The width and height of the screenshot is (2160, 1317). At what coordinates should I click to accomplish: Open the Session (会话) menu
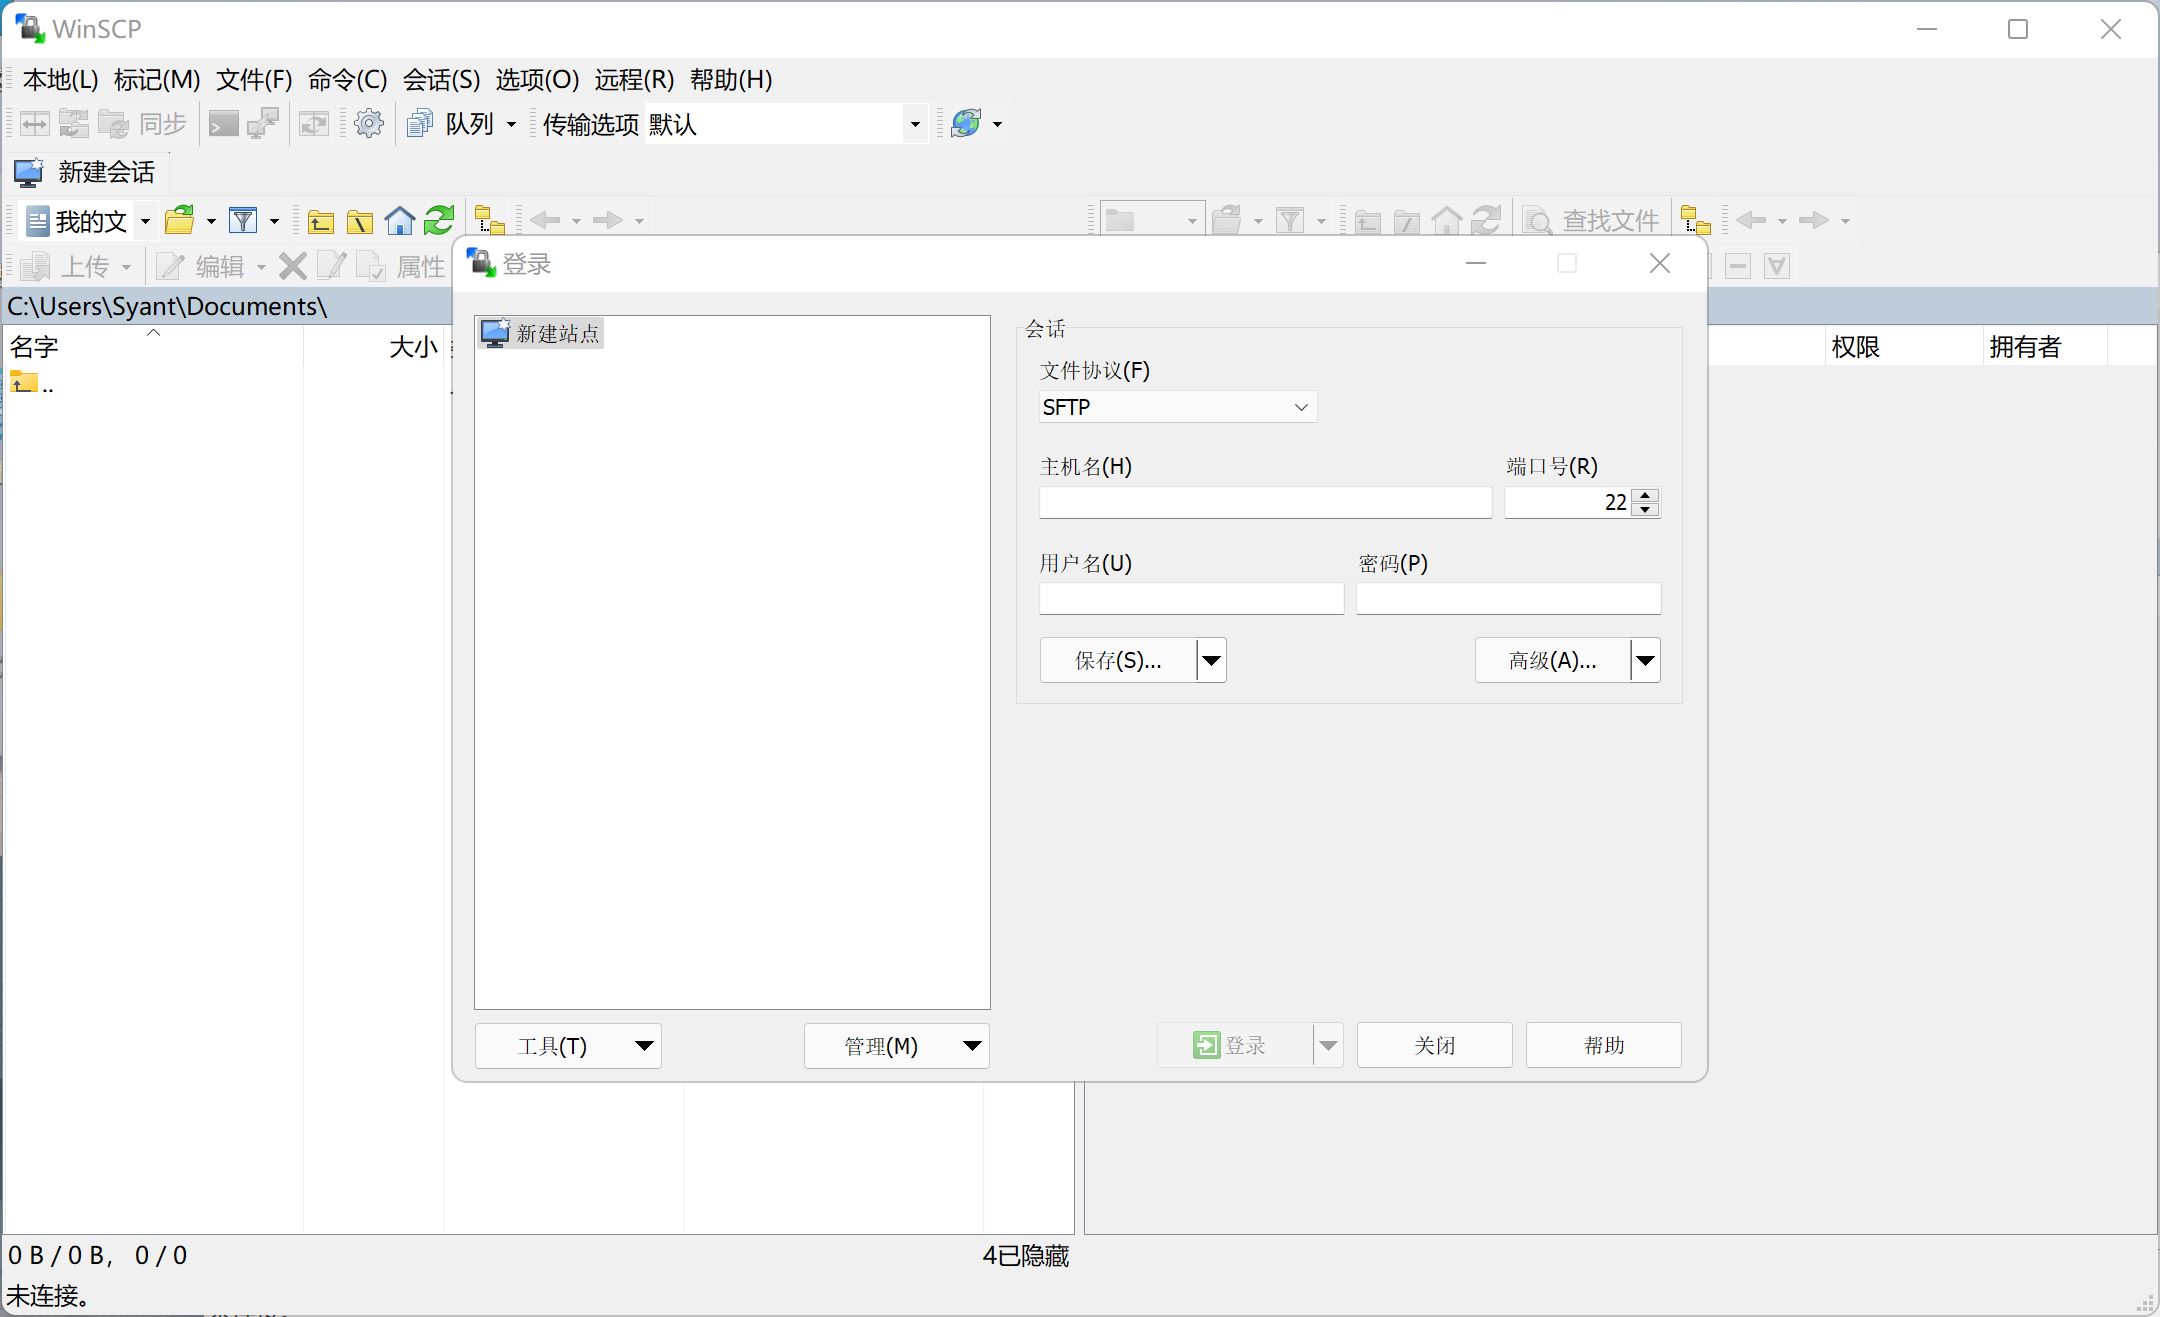[x=441, y=80]
